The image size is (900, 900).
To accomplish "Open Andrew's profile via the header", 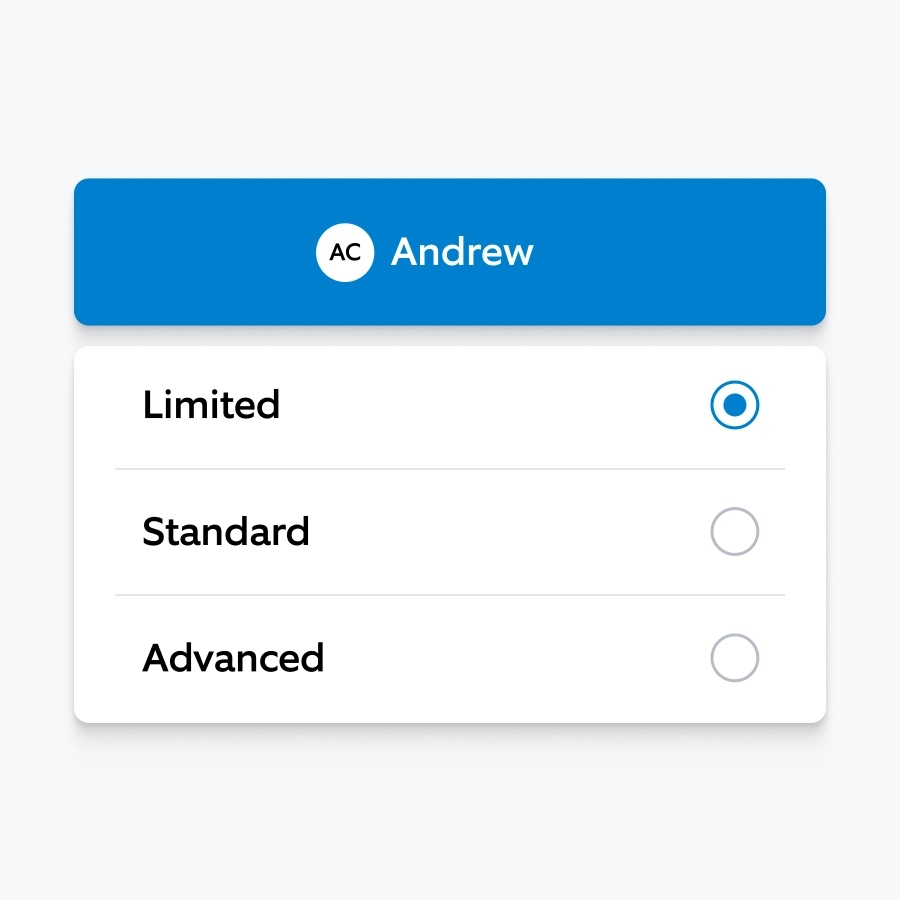I will tap(450, 252).
